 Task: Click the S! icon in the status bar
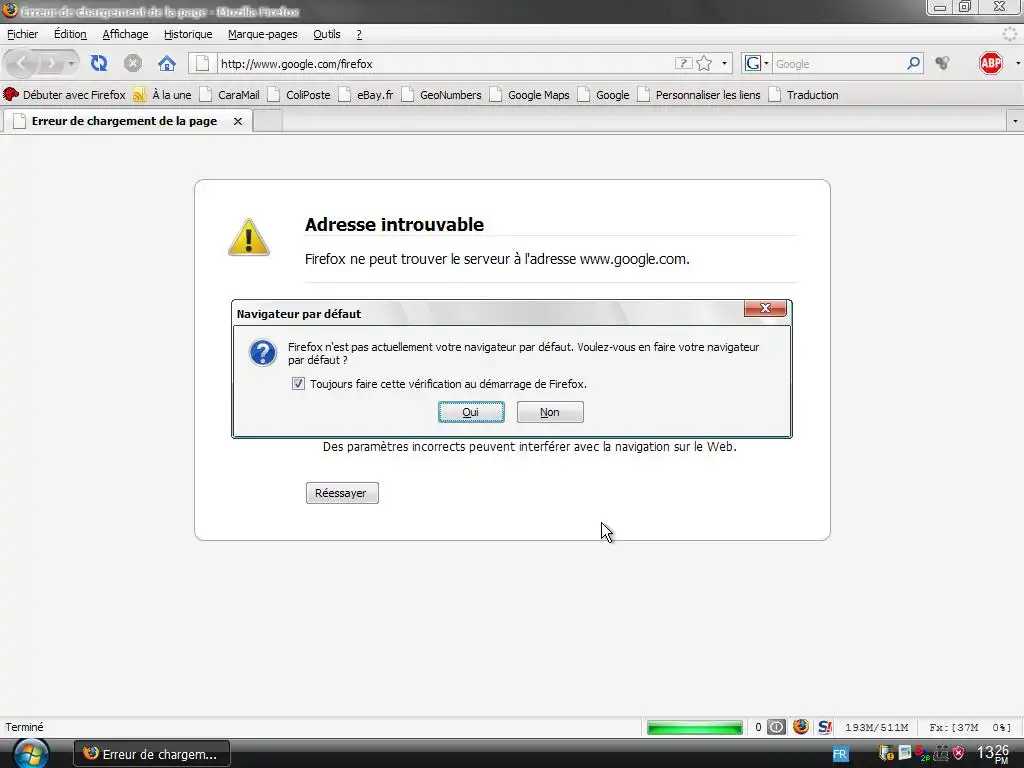(x=824, y=727)
